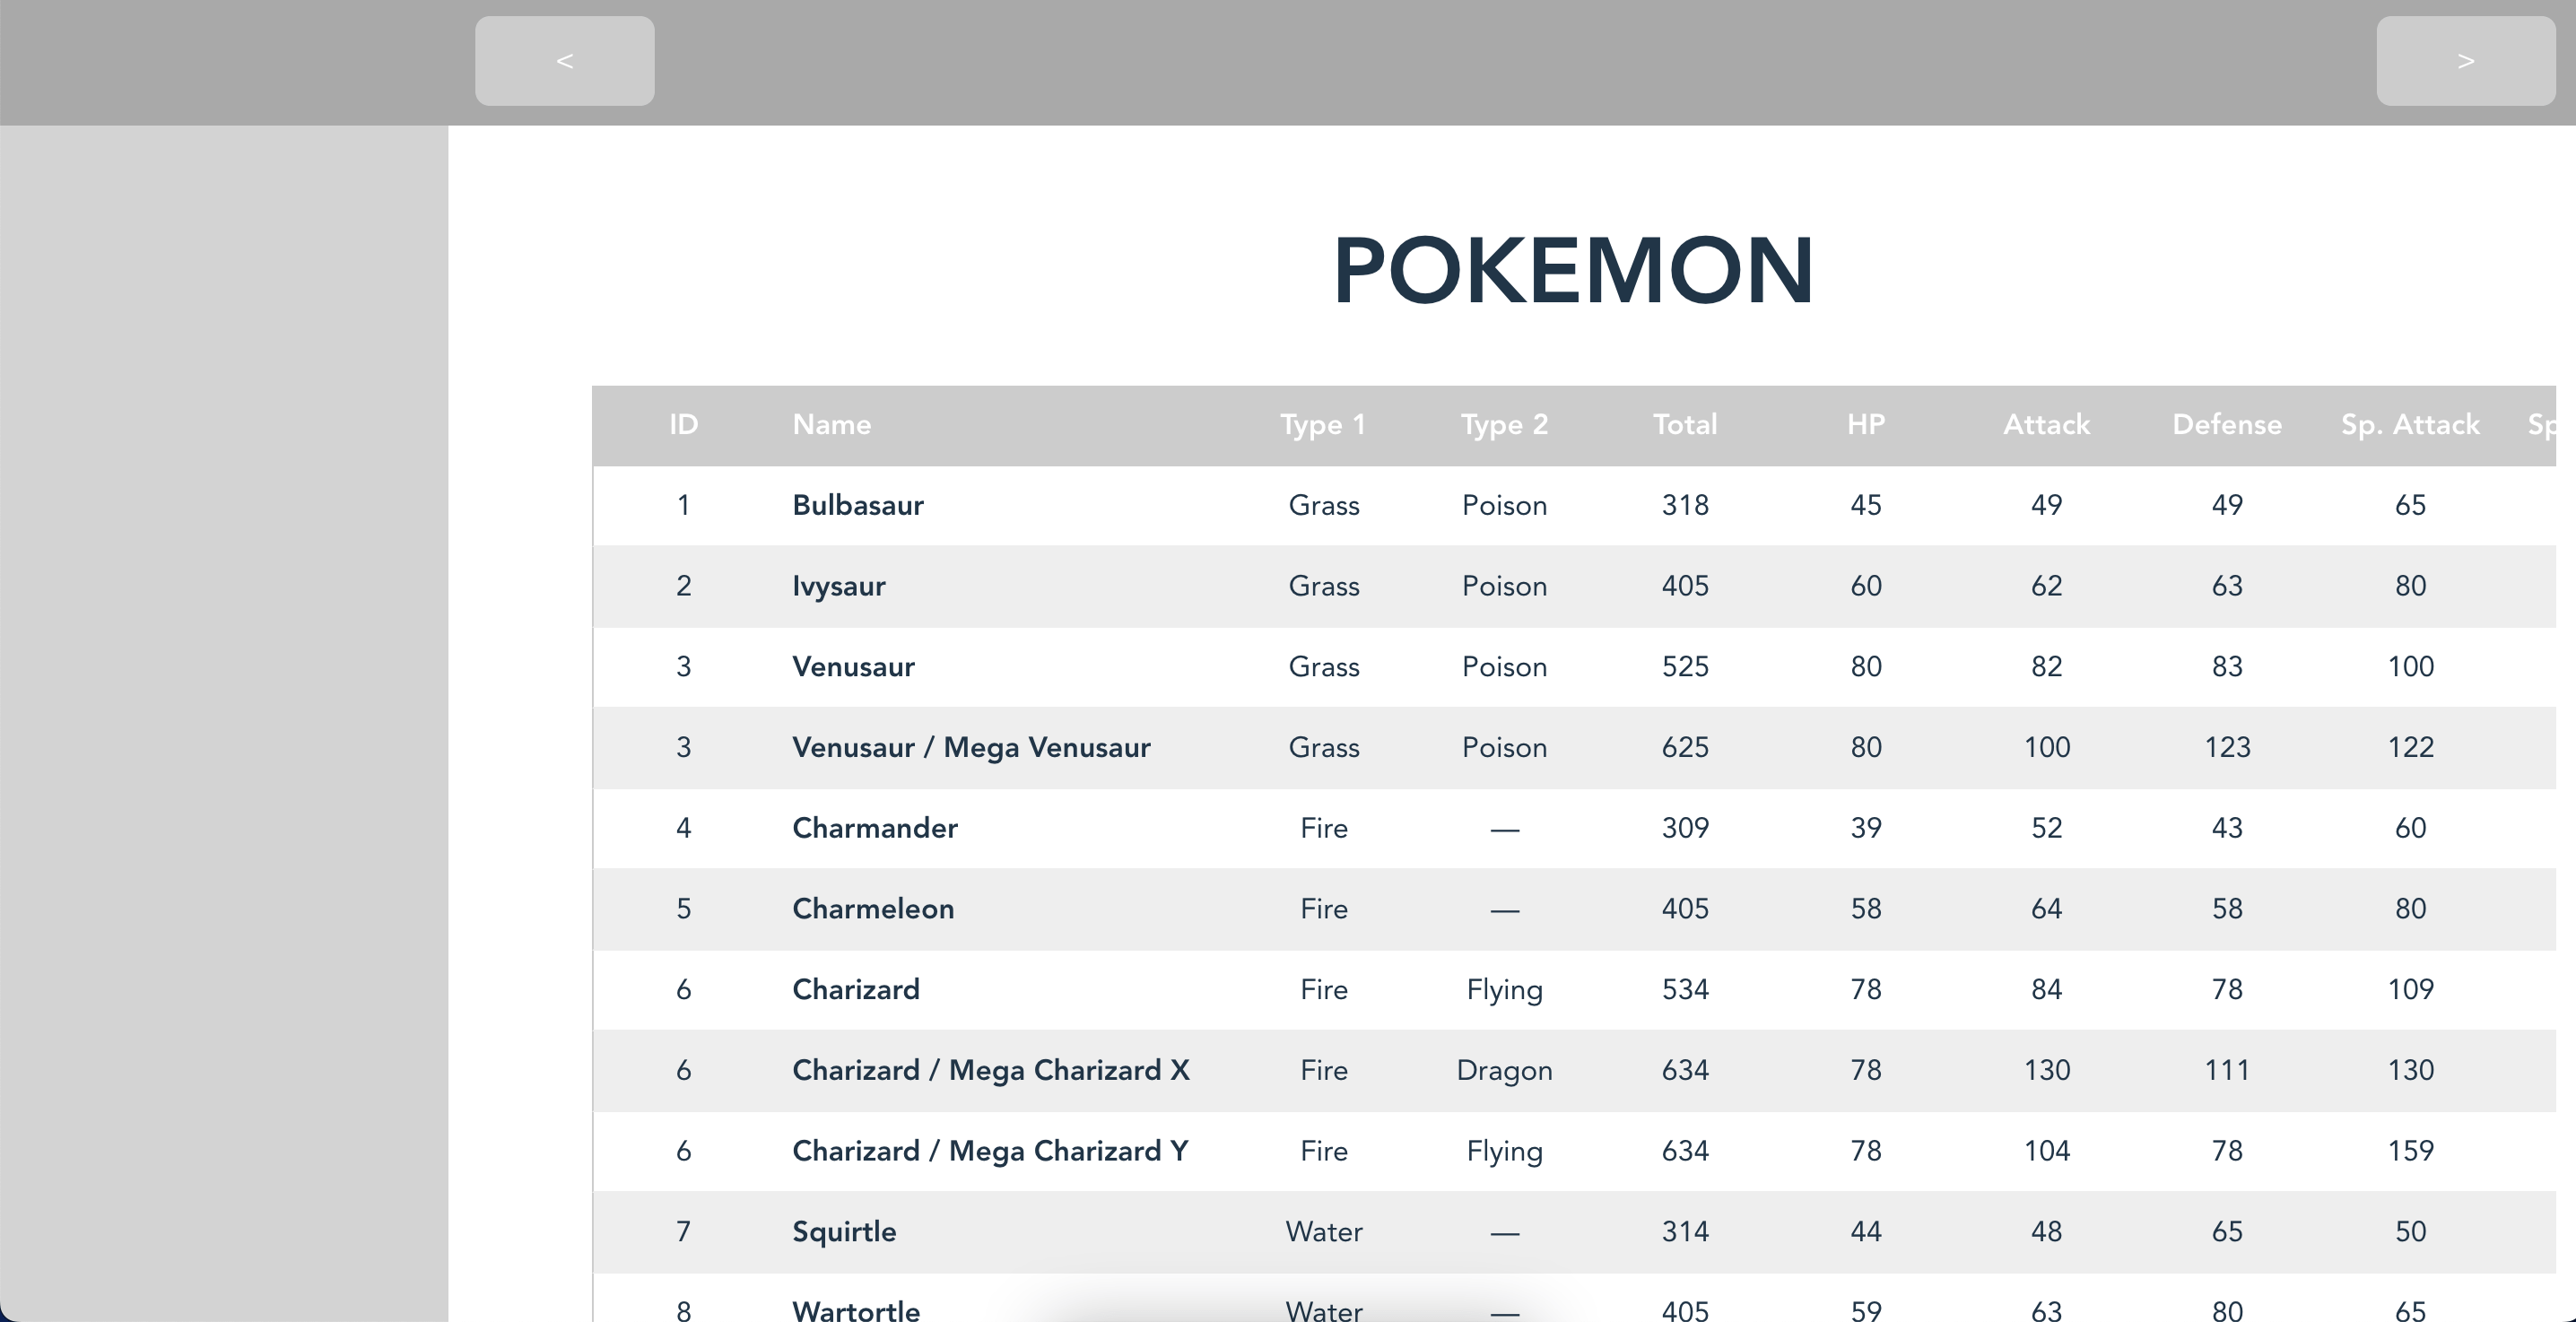
Task: Click Squirtle's Attack value 48
Action: (2046, 1232)
